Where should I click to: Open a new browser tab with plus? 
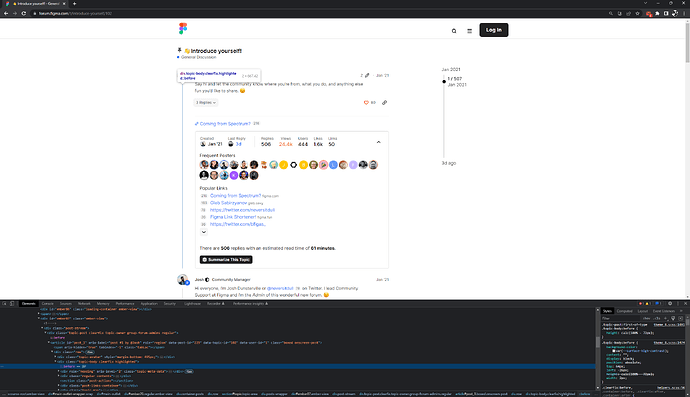click(74, 4)
